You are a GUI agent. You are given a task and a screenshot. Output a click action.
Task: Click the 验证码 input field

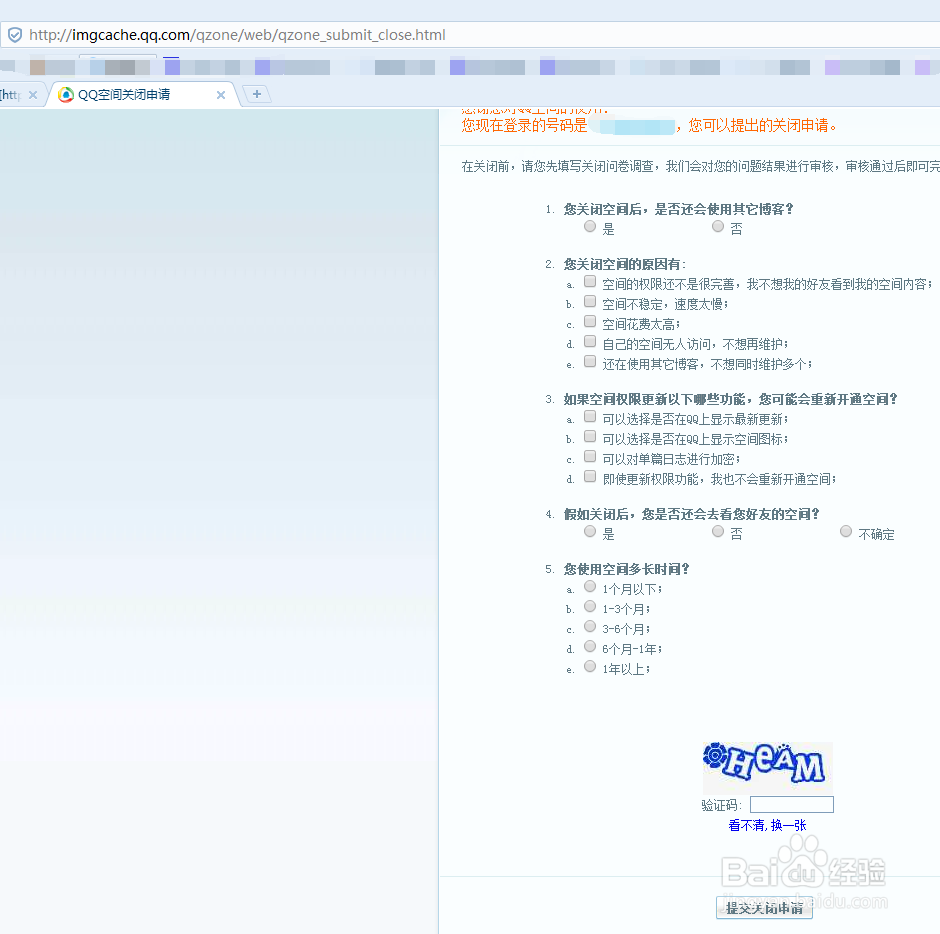pos(792,805)
